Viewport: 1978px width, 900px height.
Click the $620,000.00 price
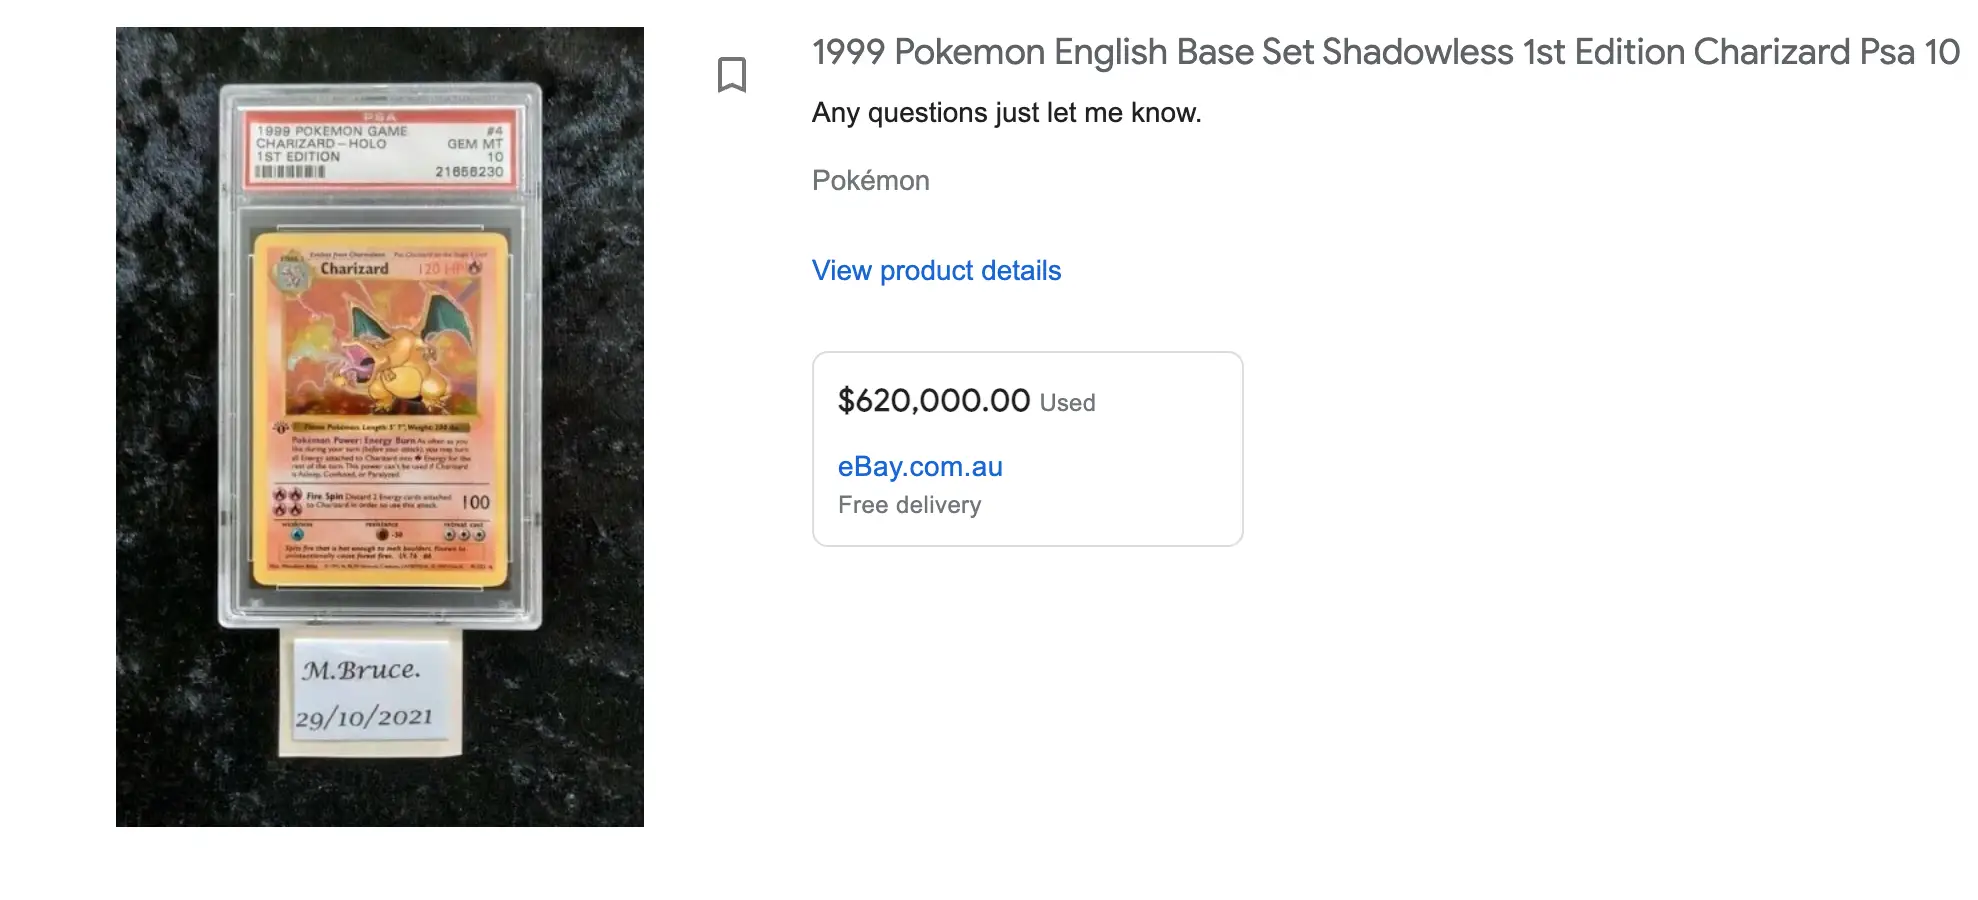coord(933,401)
